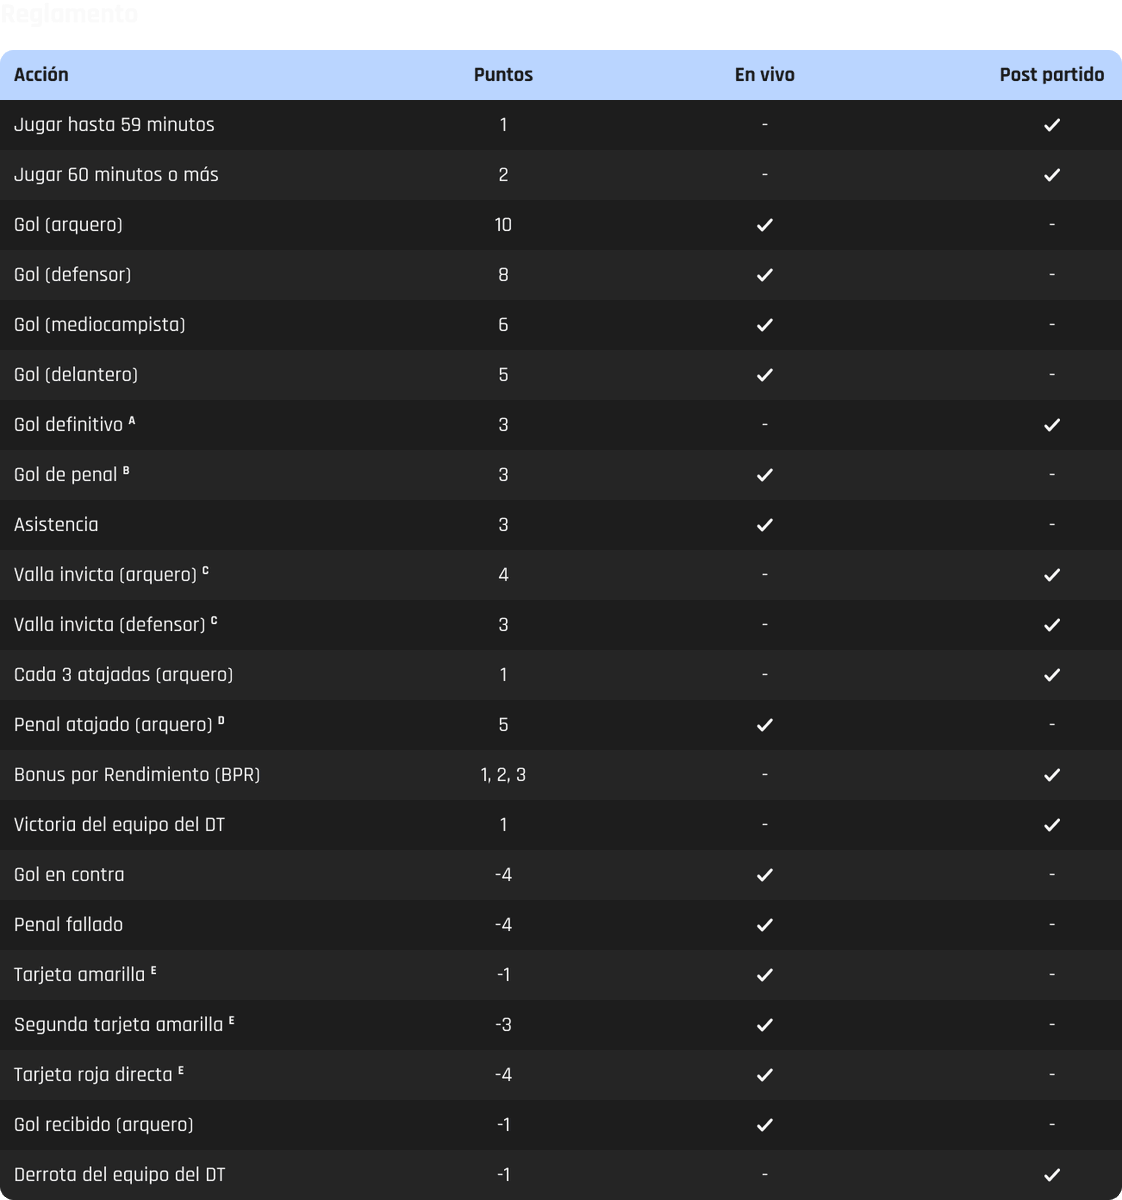Viewport: 1122px width, 1200px height.
Task: Select the 'Penal fallado' row label
Action: (x=68, y=925)
